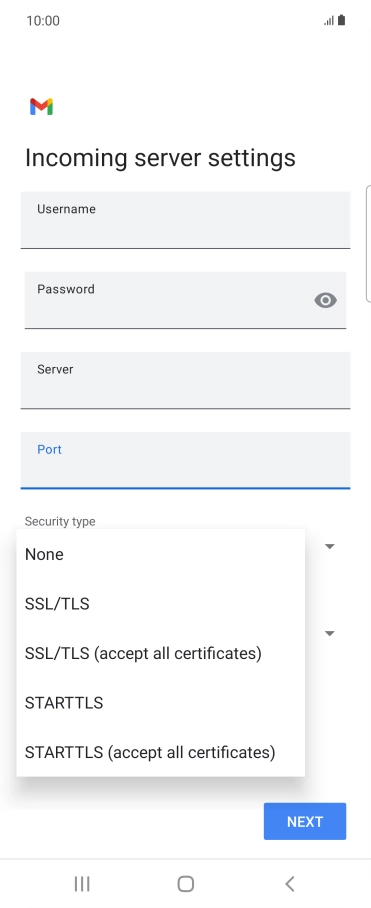Select the Server text field
371x908 pixels.
click(x=185, y=380)
